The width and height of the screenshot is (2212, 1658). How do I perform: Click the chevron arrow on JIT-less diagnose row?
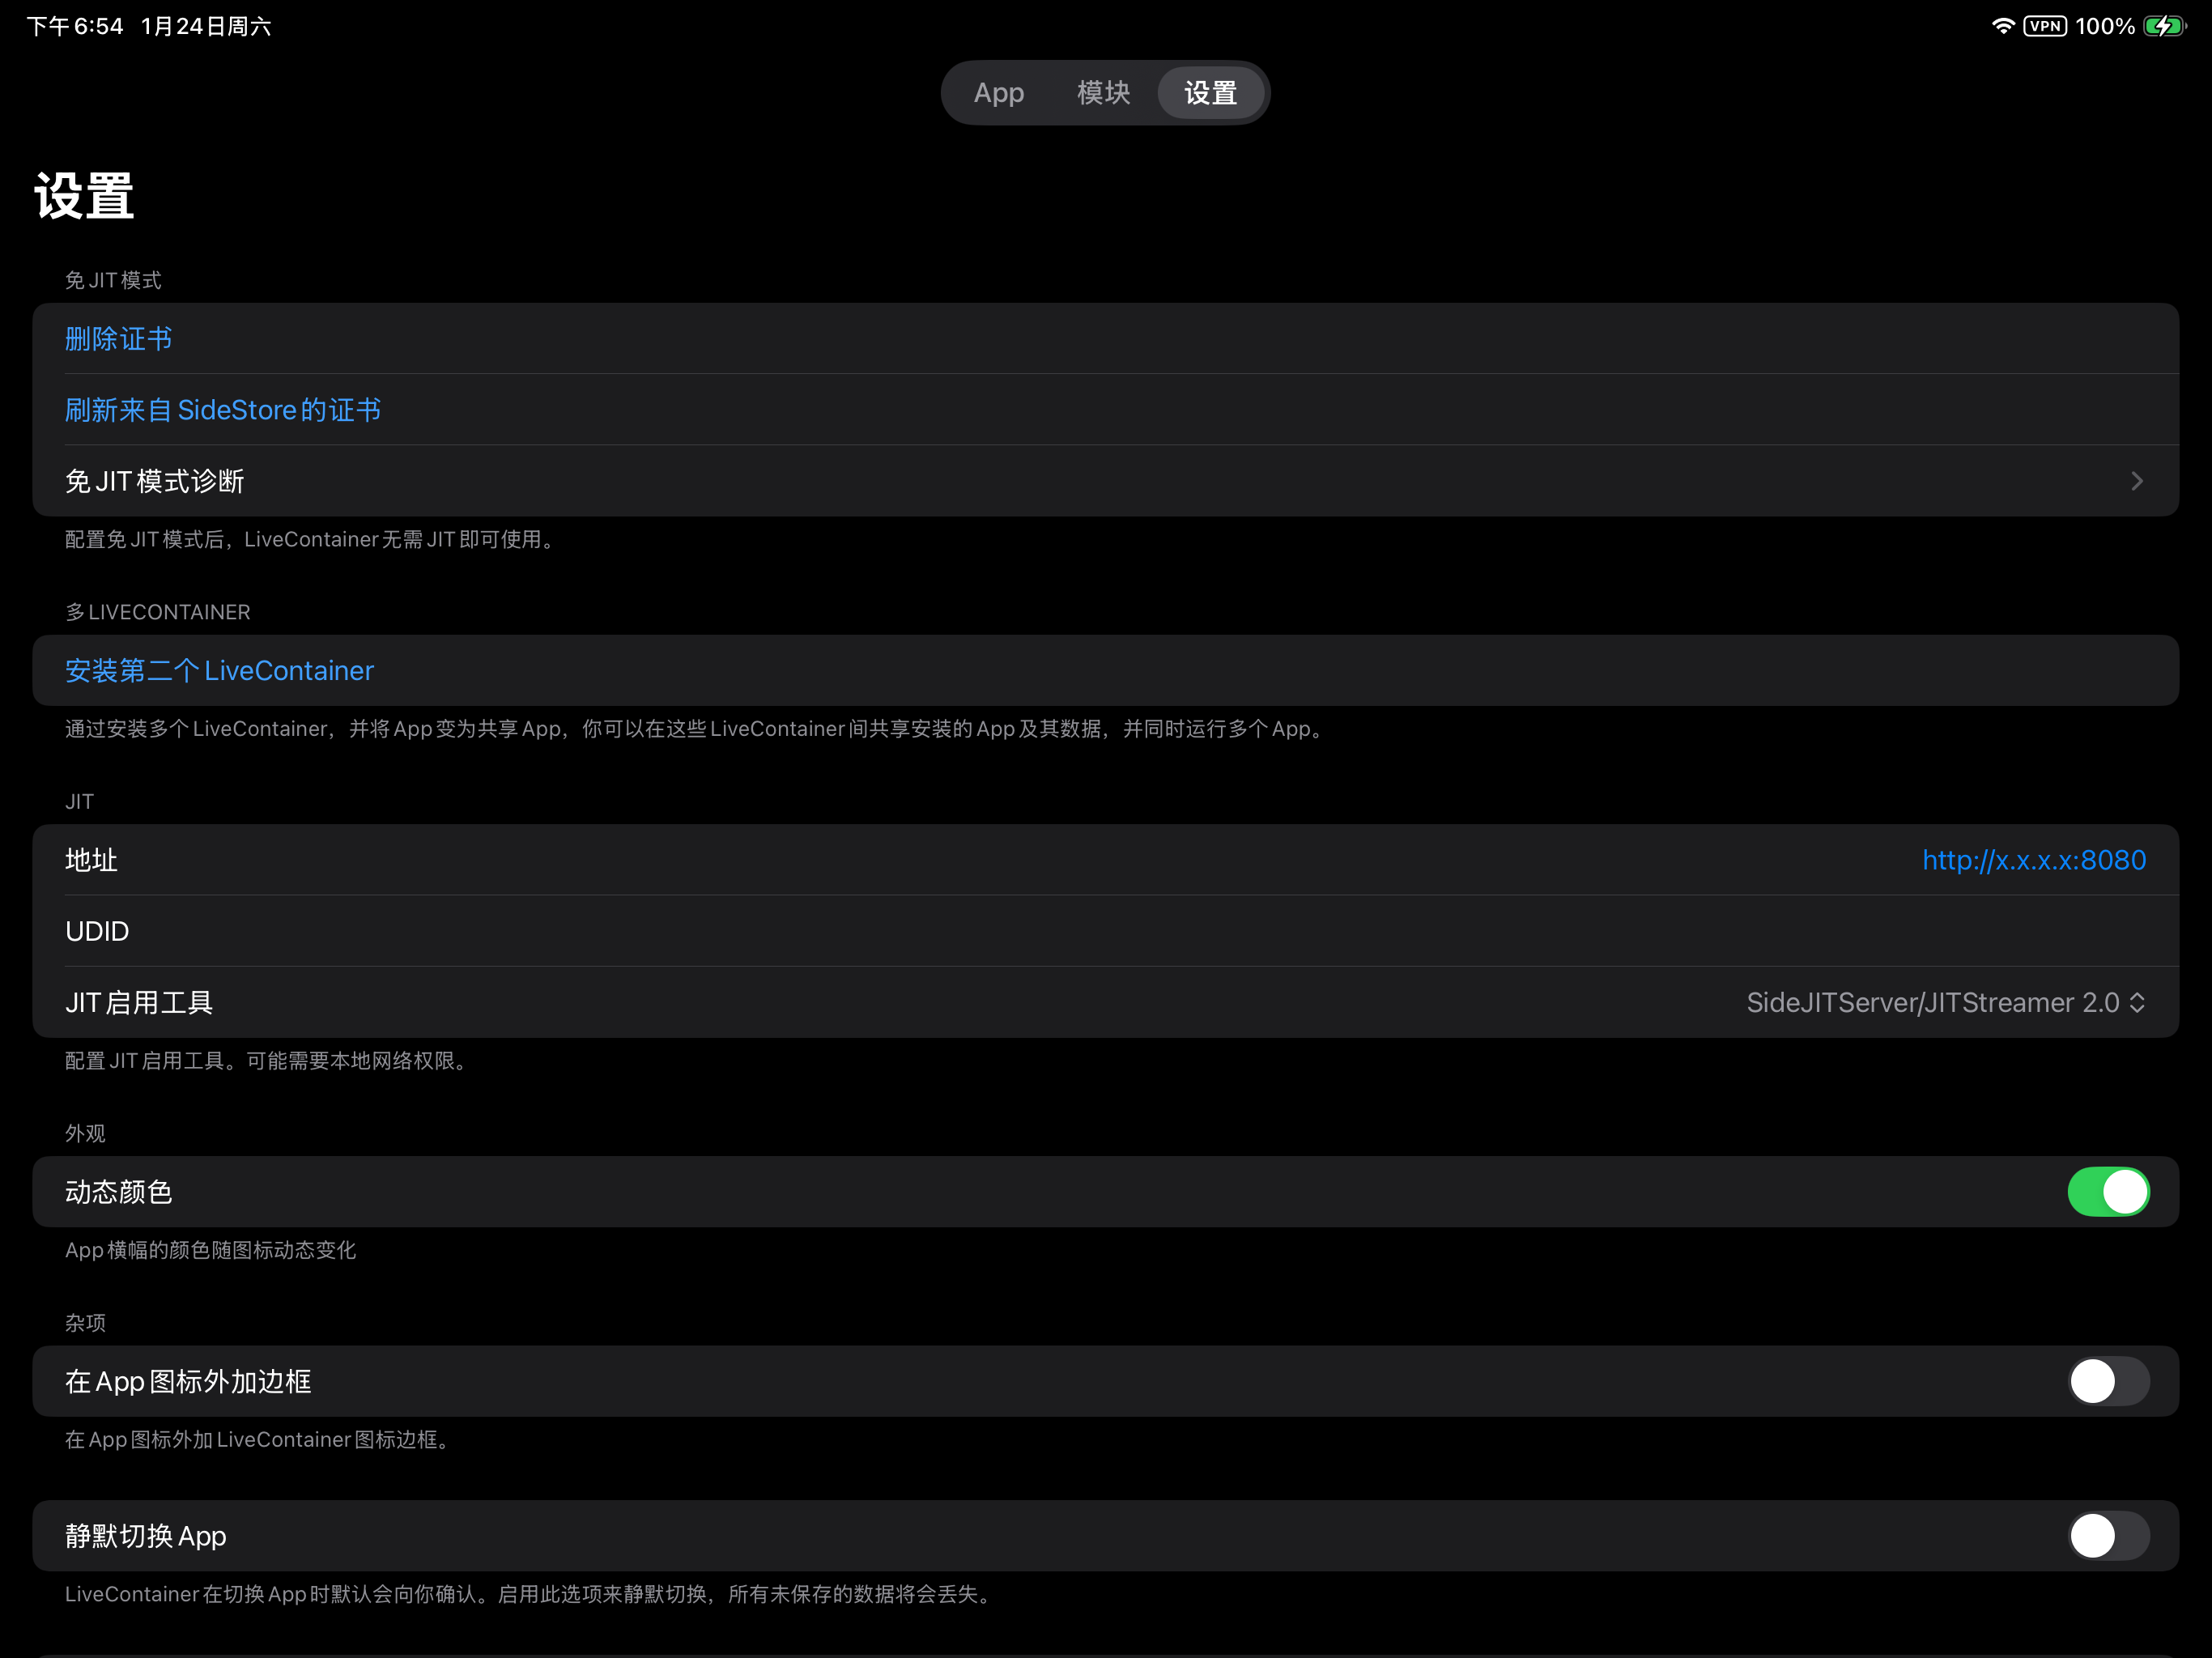2136,481
